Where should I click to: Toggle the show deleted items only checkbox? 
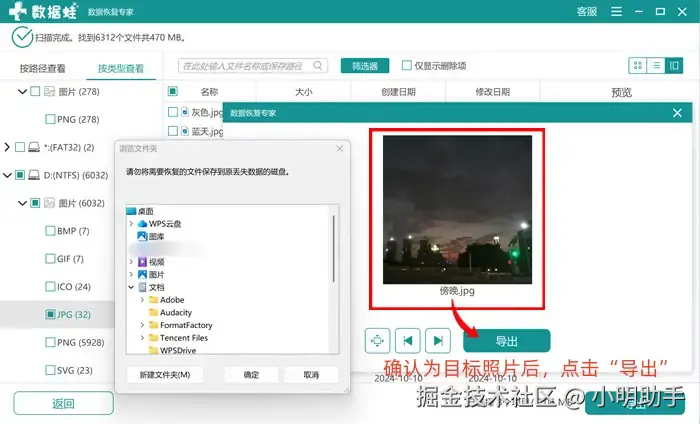point(406,66)
